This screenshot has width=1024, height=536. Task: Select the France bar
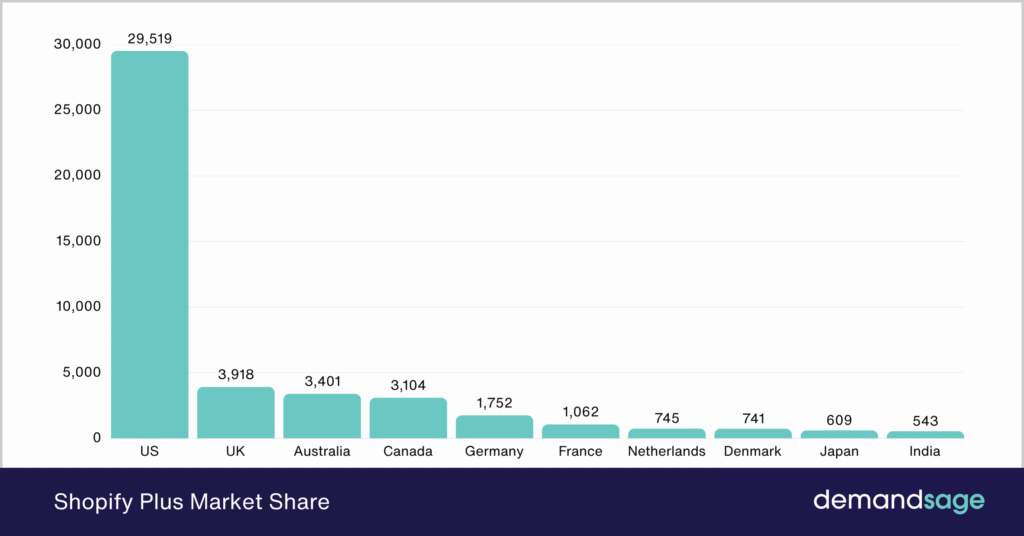[x=581, y=432]
